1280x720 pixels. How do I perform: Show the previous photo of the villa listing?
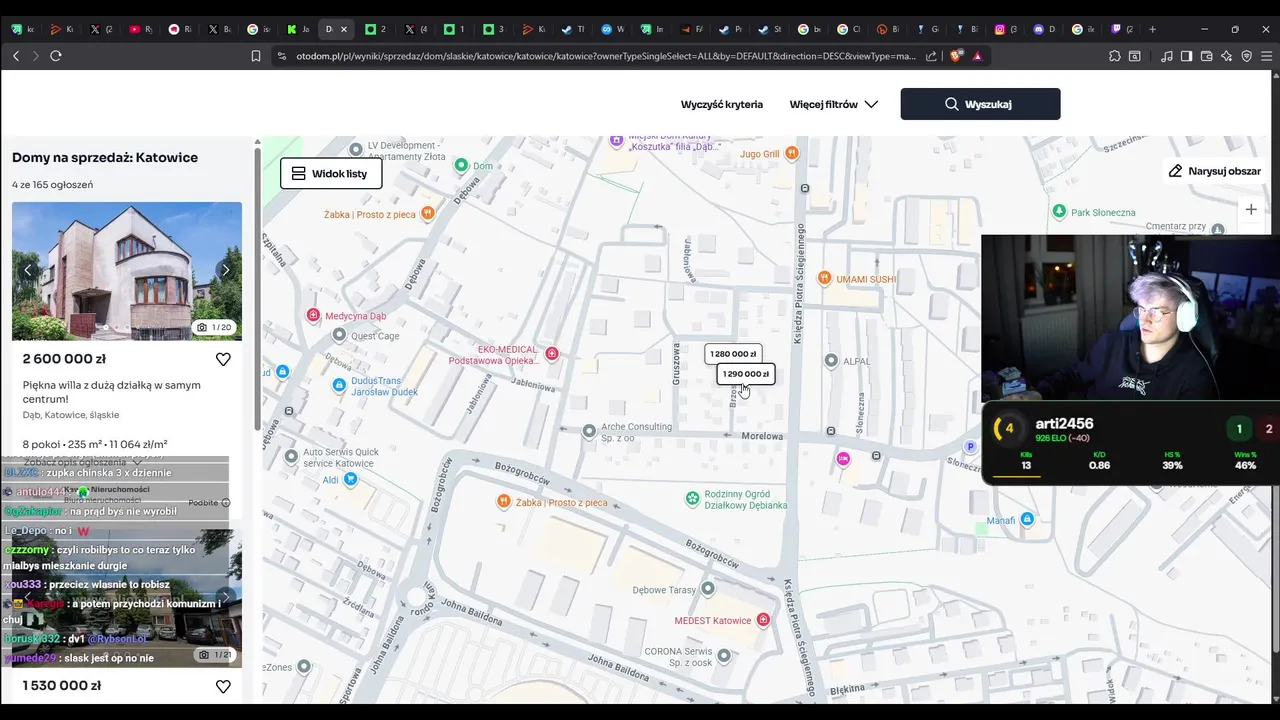coord(28,270)
